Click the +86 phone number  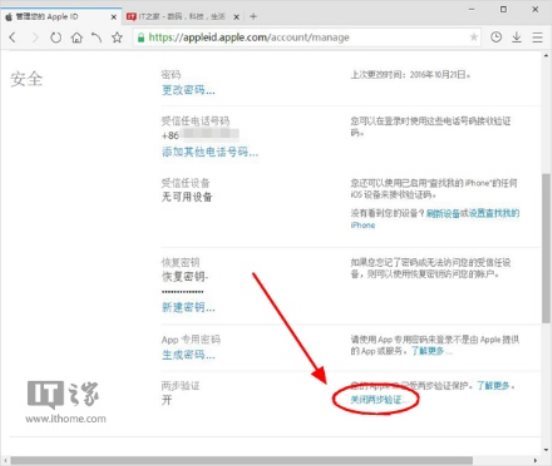click(x=200, y=135)
